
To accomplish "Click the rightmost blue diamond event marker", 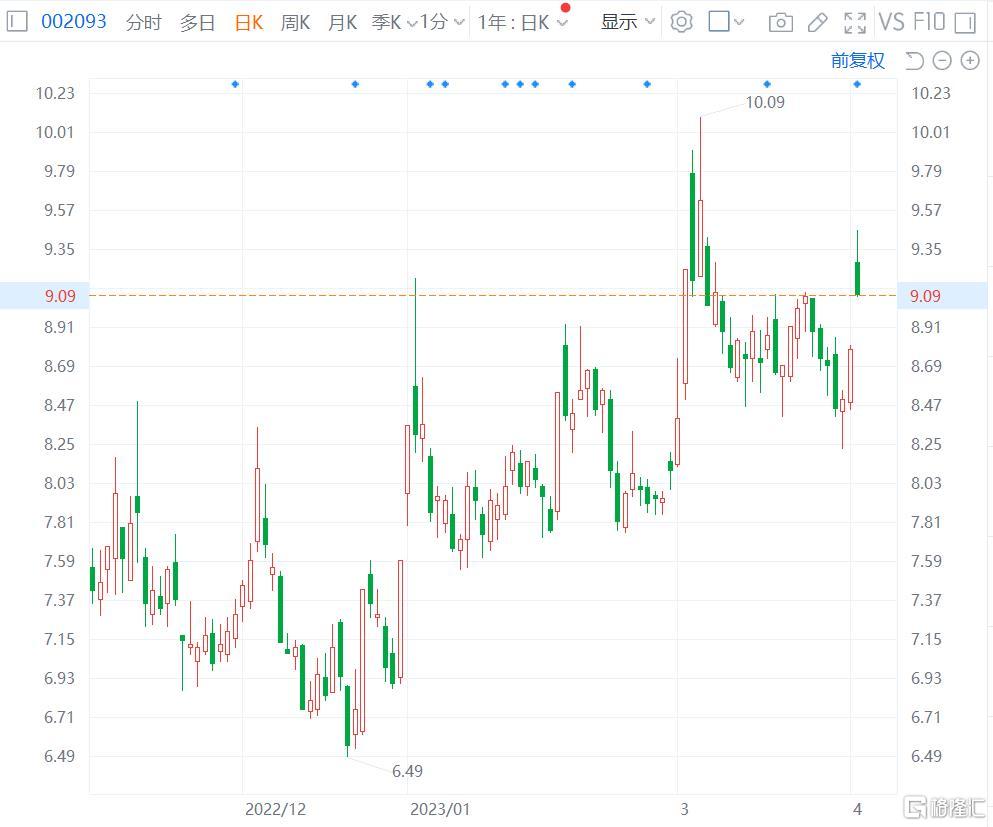I will coord(857,84).
